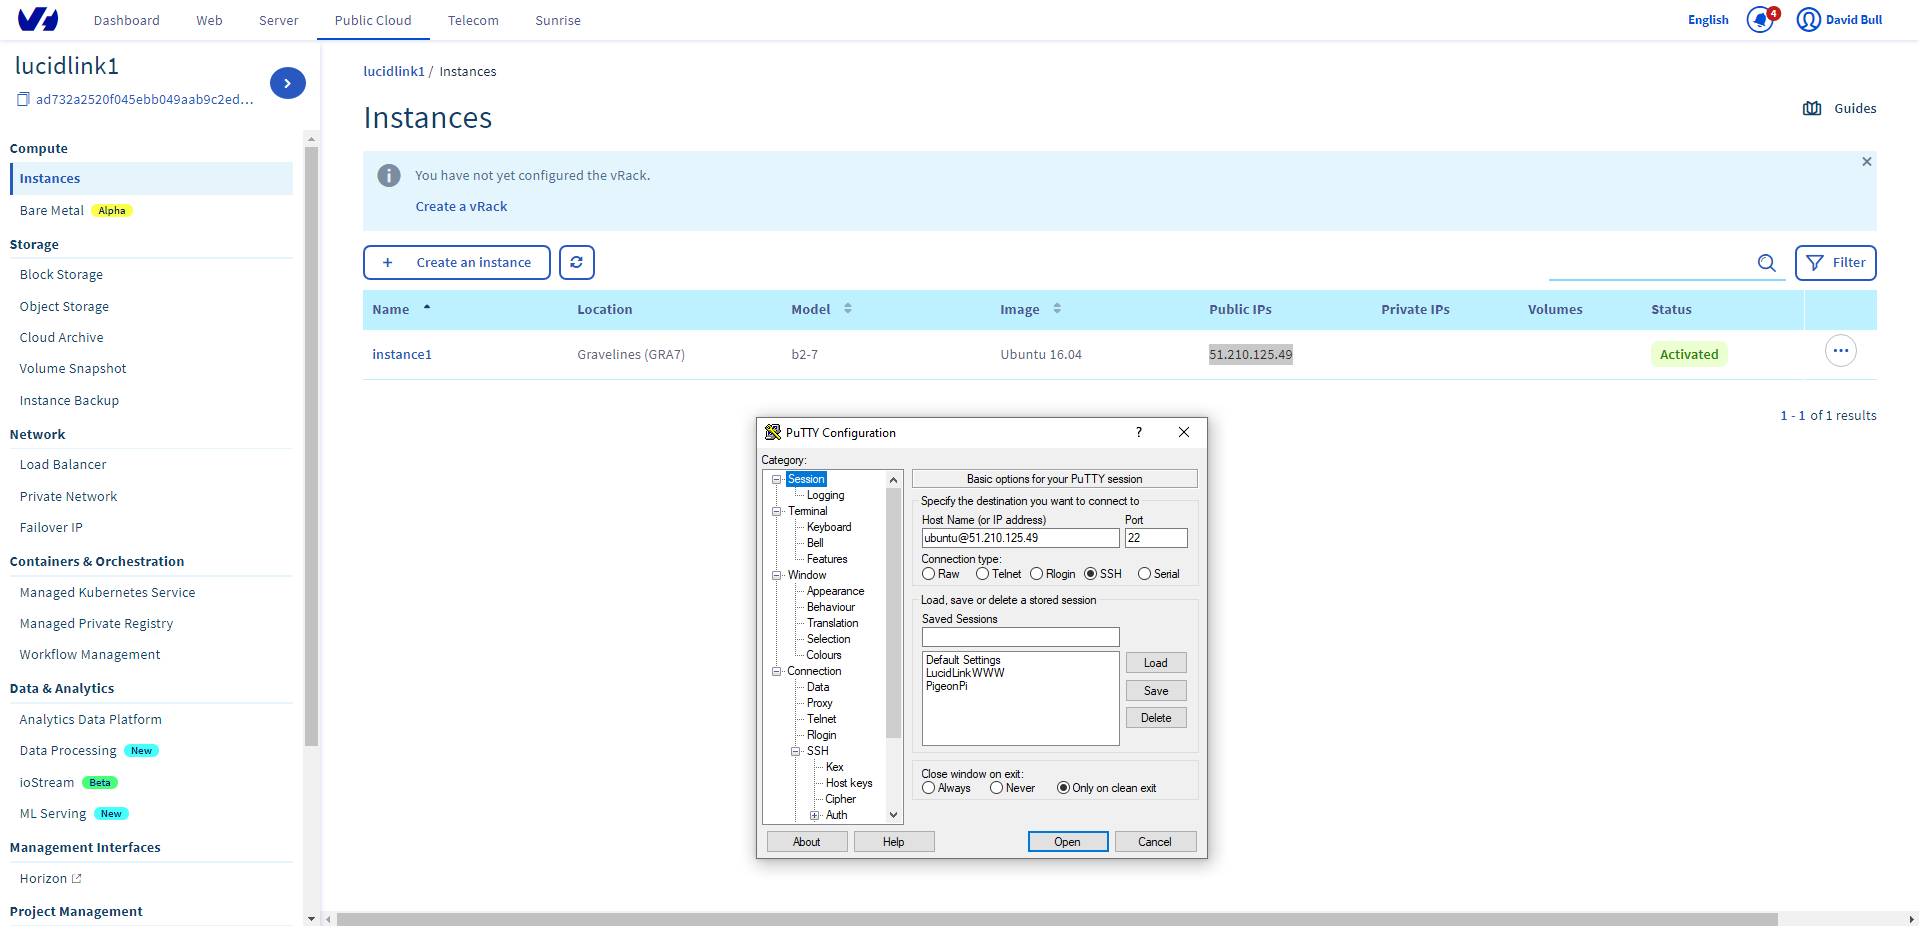The height and width of the screenshot is (926, 1919).
Task: Select Serial connection type radio
Action: pos(1144,574)
